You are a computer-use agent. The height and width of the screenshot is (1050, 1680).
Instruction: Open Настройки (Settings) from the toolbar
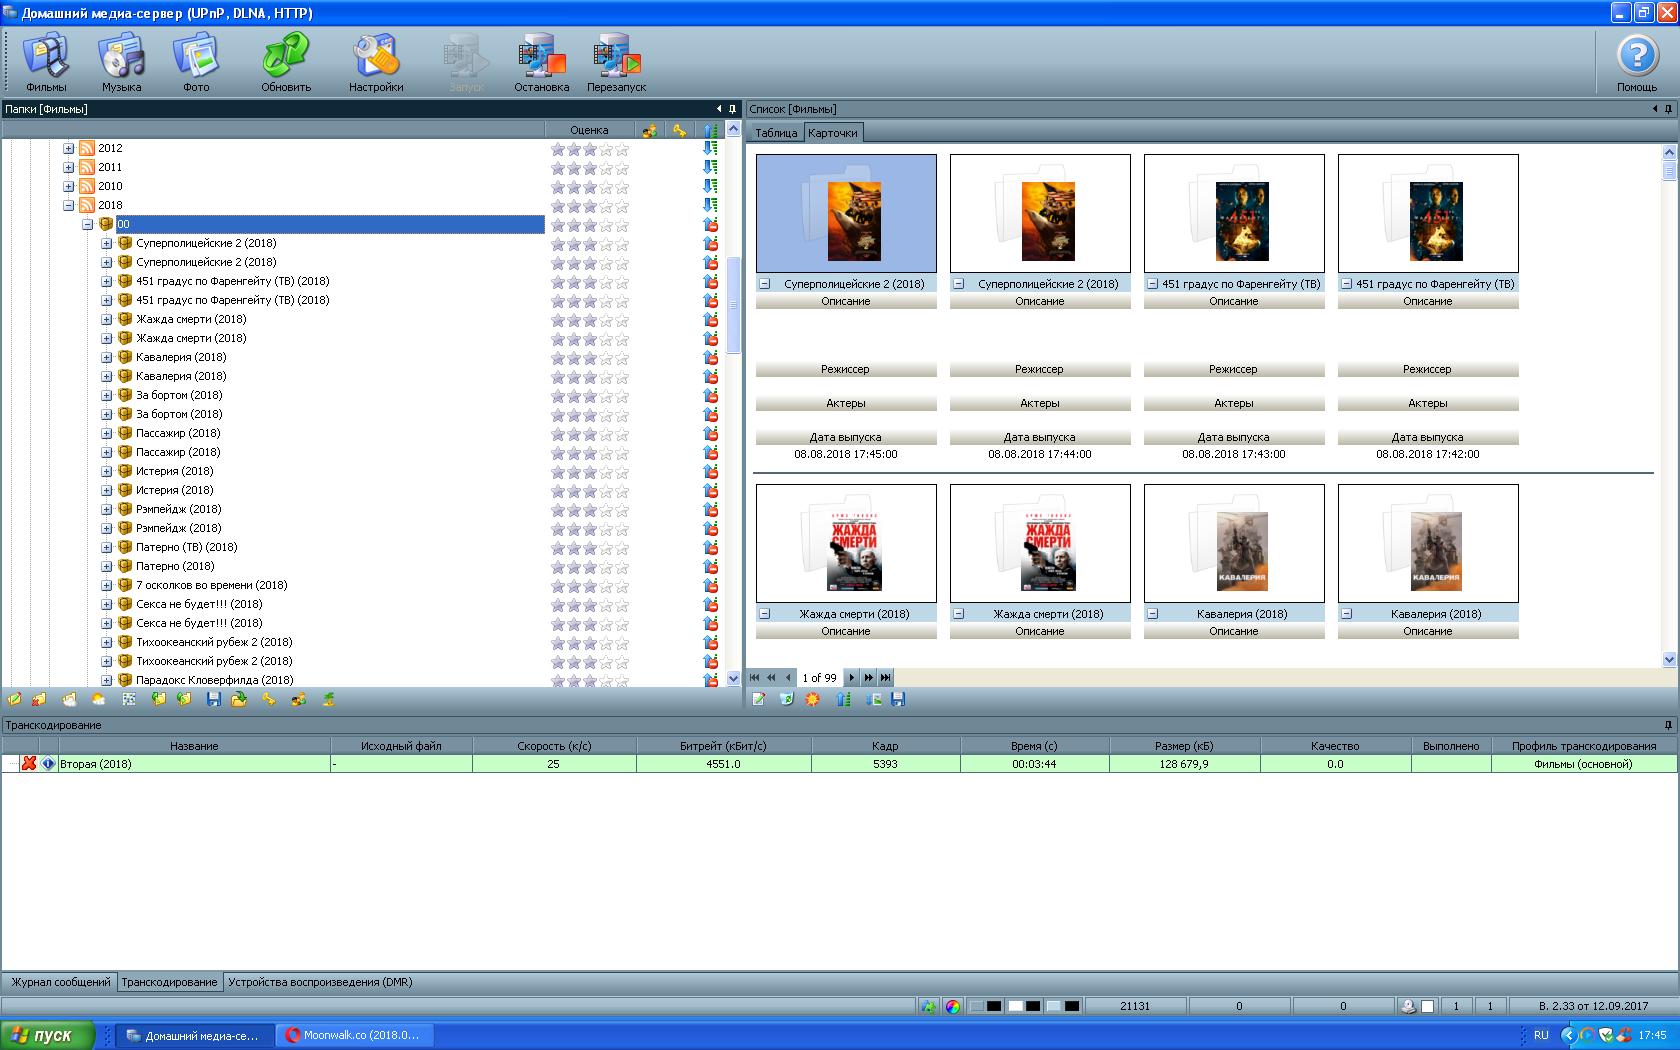376,63
